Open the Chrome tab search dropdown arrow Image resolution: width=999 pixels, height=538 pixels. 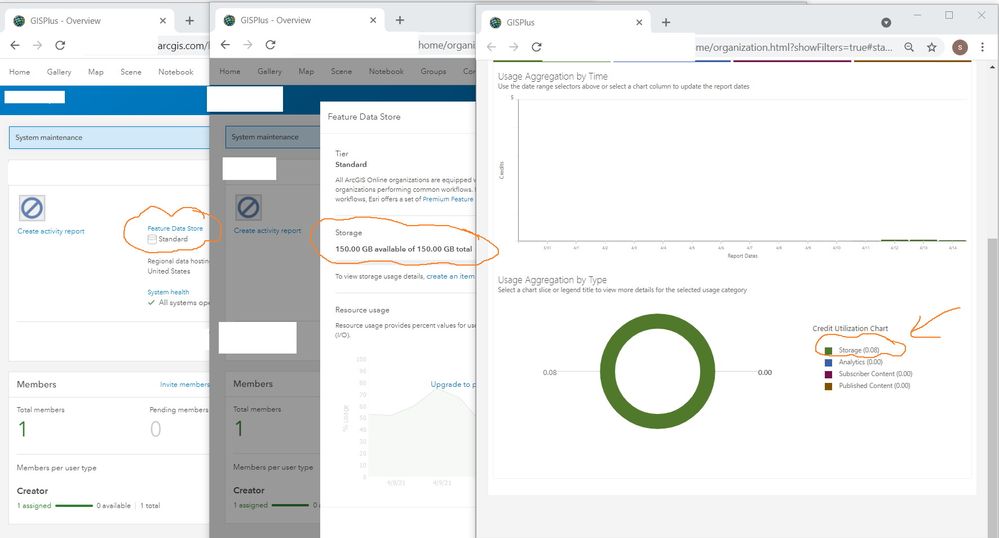coord(886,22)
